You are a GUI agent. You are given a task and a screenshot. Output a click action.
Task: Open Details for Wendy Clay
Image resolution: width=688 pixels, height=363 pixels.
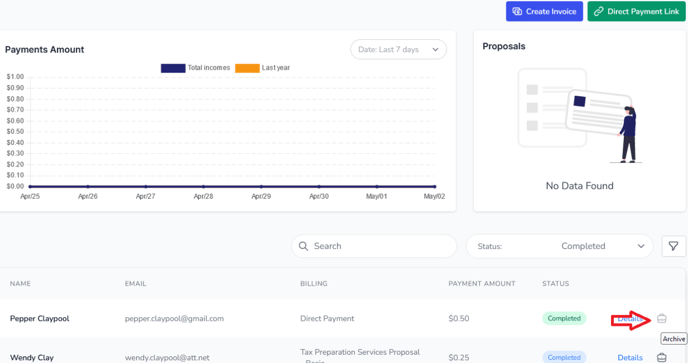630,358
